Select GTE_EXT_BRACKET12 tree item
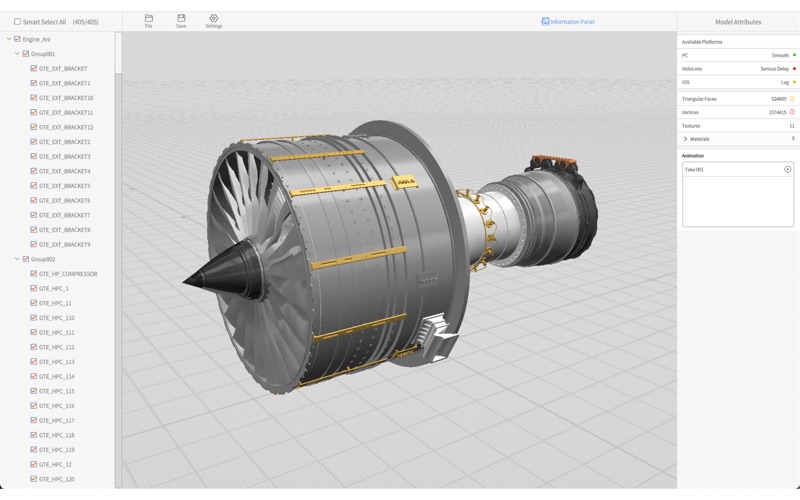 point(66,127)
